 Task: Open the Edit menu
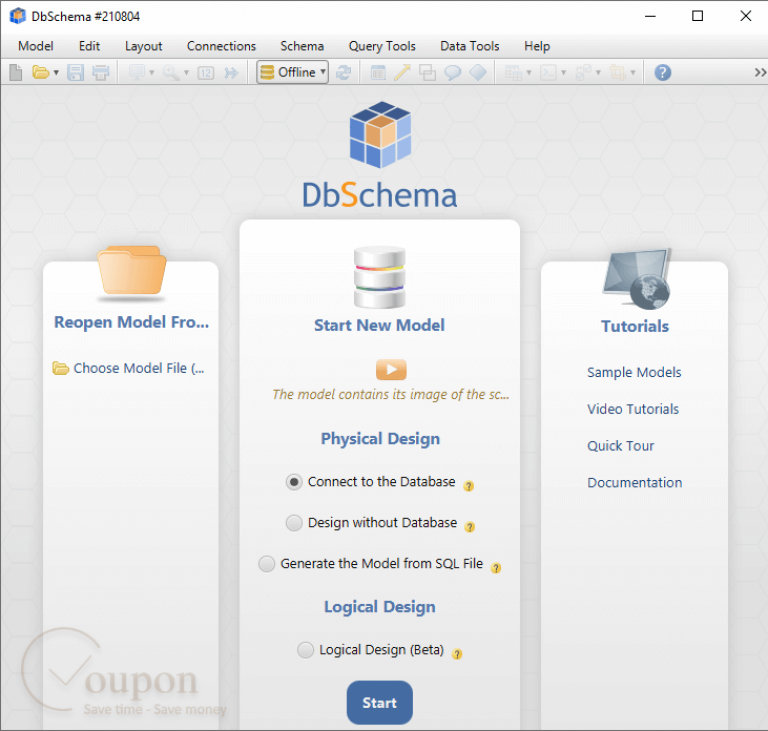click(x=89, y=46)
